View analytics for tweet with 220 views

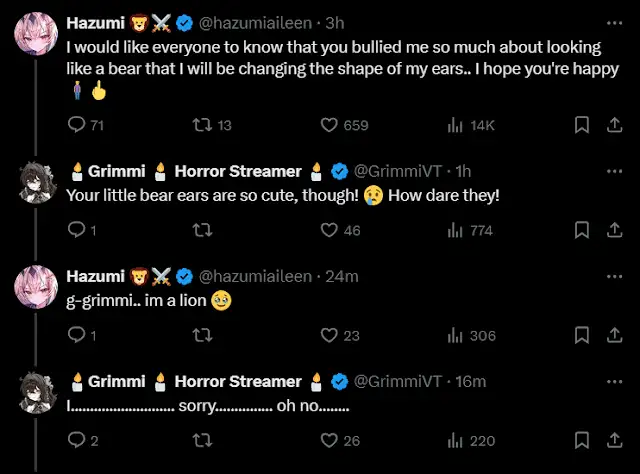(455, 440)
